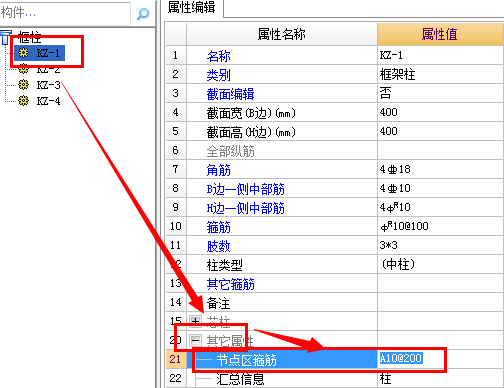Click the 备注 property name
Image resolution: width=504 pixels, height=388 pixels.
(218, 303)
